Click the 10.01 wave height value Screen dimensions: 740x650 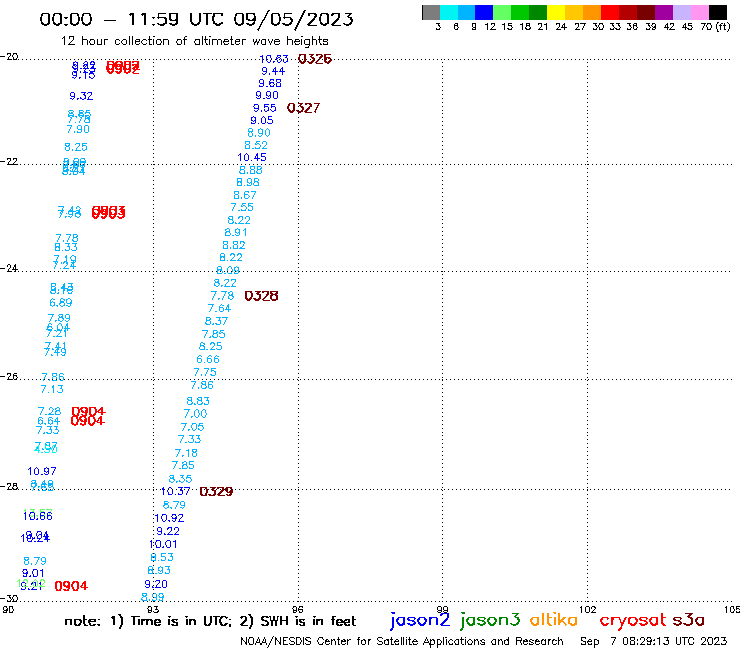(x=163, y=544)
